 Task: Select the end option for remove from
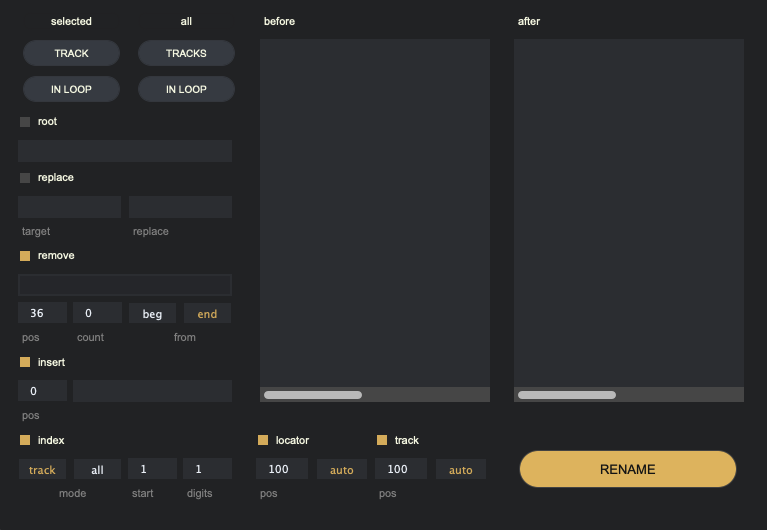tap(207, 313)
